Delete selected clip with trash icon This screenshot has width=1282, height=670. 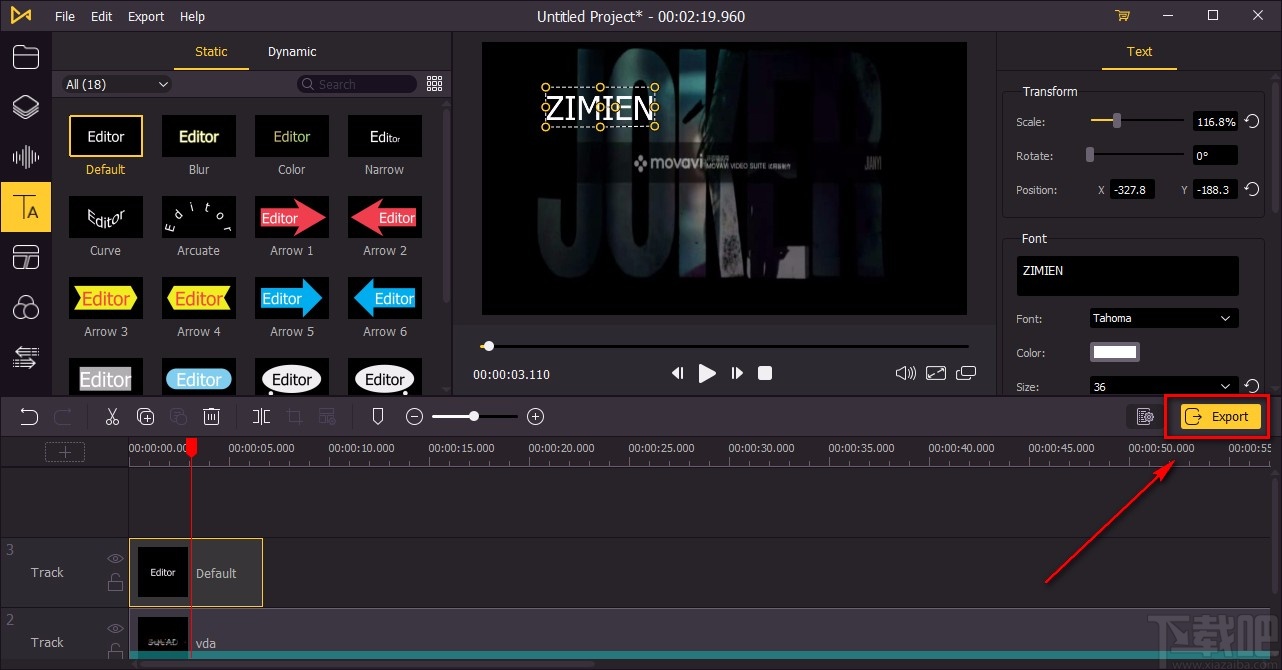point(212,416)
